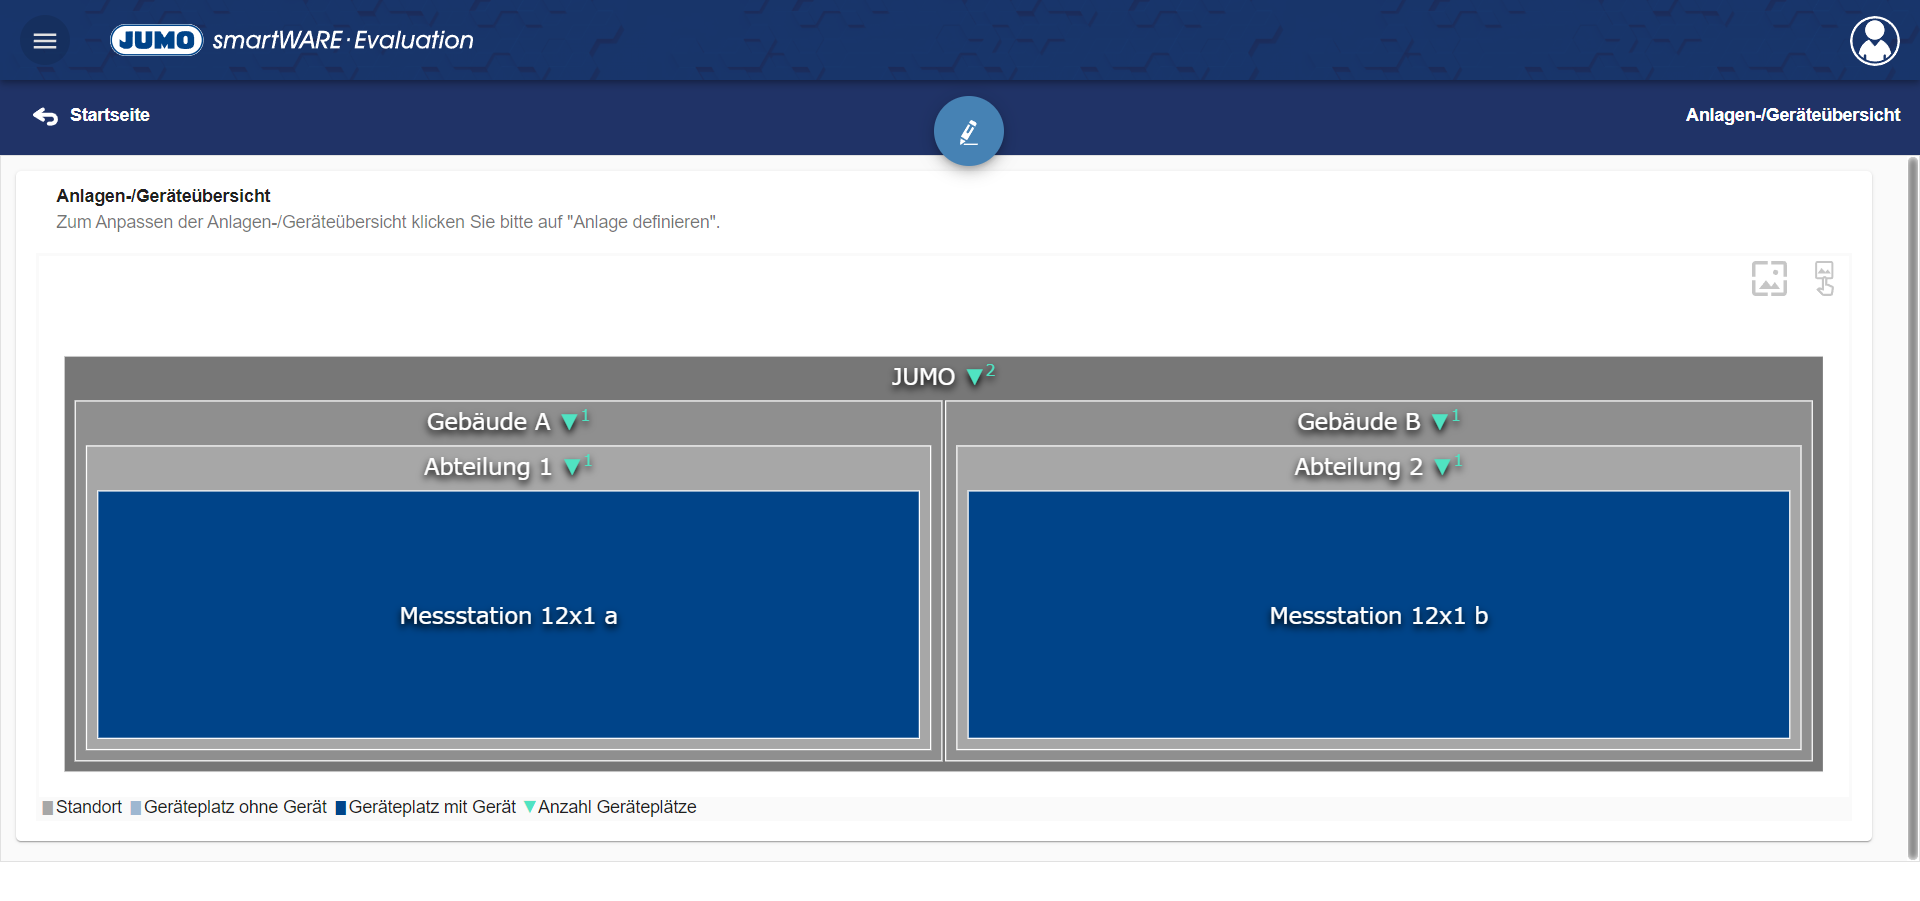Click the JUMO logo
The height and width of the screenshot is (901, 1920).
(x=156, y=40)
